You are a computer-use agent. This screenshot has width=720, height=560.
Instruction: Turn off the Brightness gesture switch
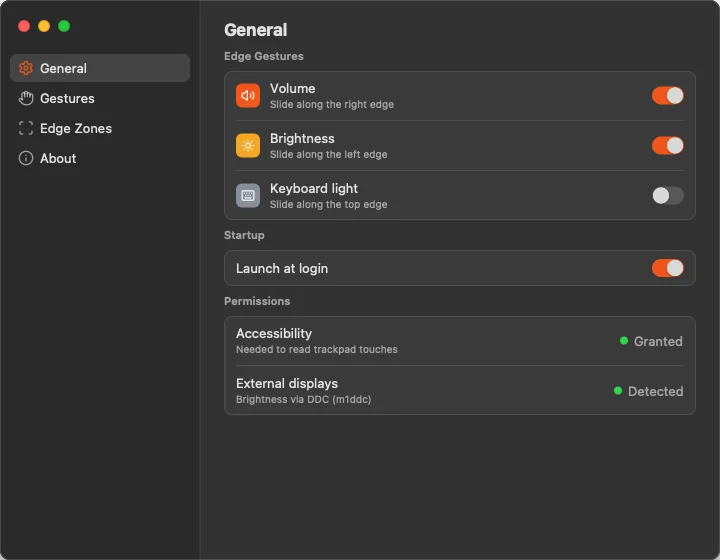point(668,146)
